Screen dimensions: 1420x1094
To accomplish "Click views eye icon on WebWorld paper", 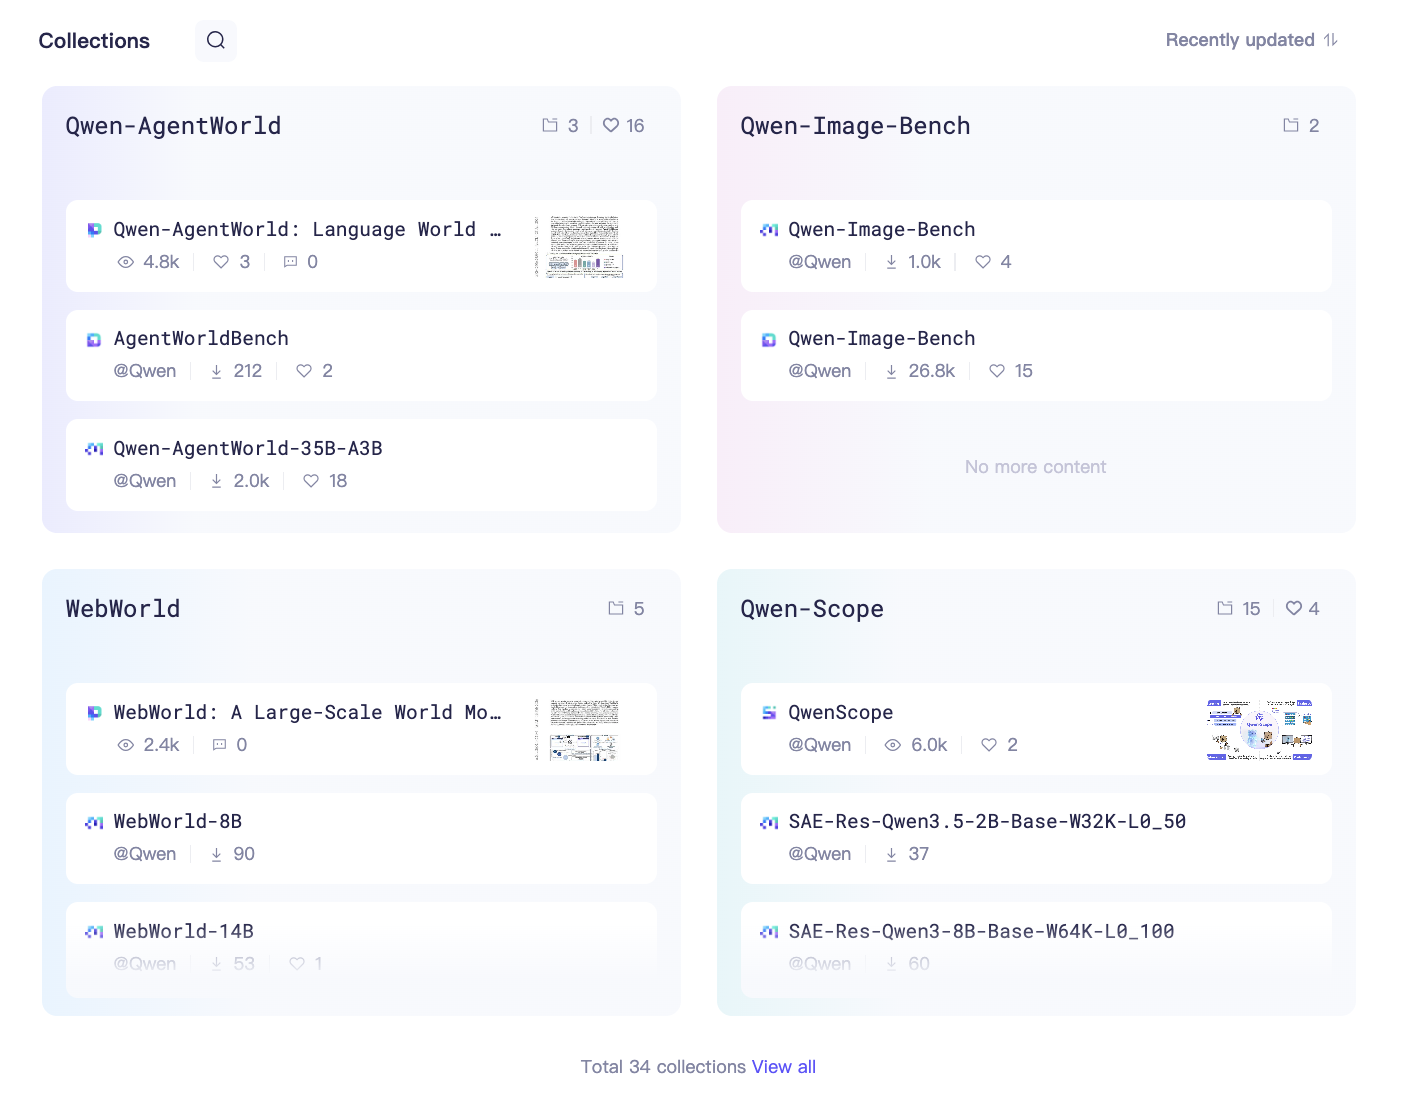I will click(126, 745).
